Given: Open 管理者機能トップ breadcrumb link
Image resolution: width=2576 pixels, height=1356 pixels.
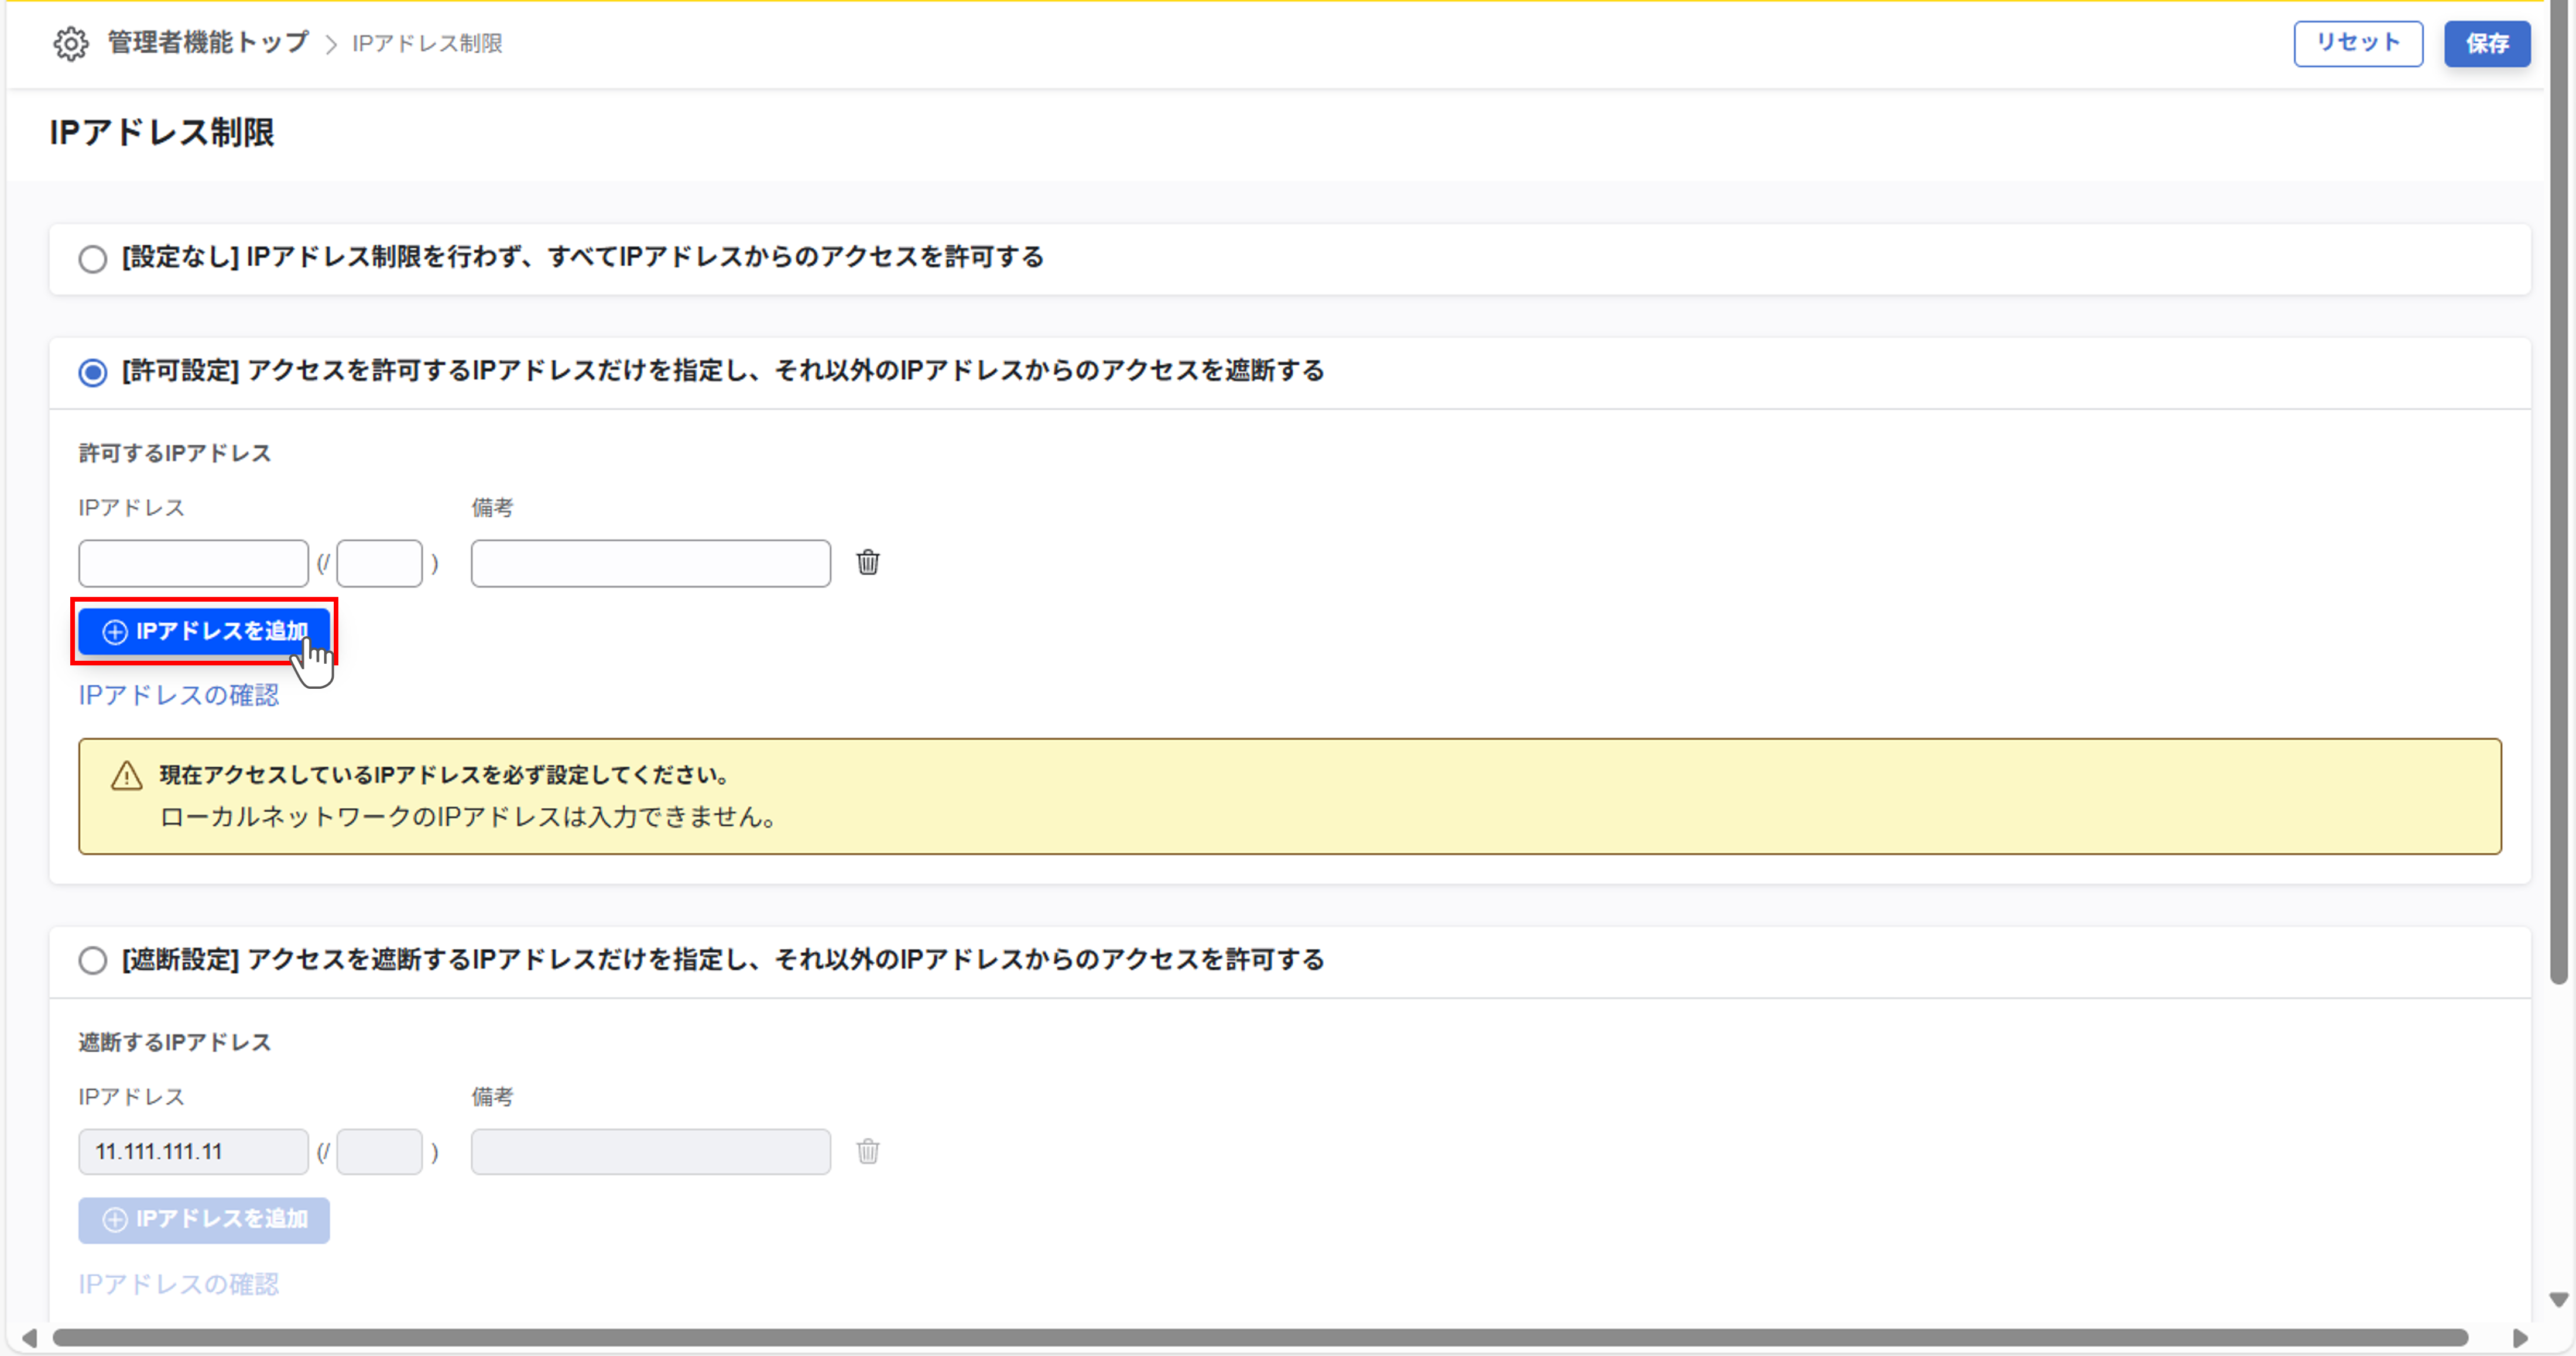Looking at the screenshot, I should [208, 43].
